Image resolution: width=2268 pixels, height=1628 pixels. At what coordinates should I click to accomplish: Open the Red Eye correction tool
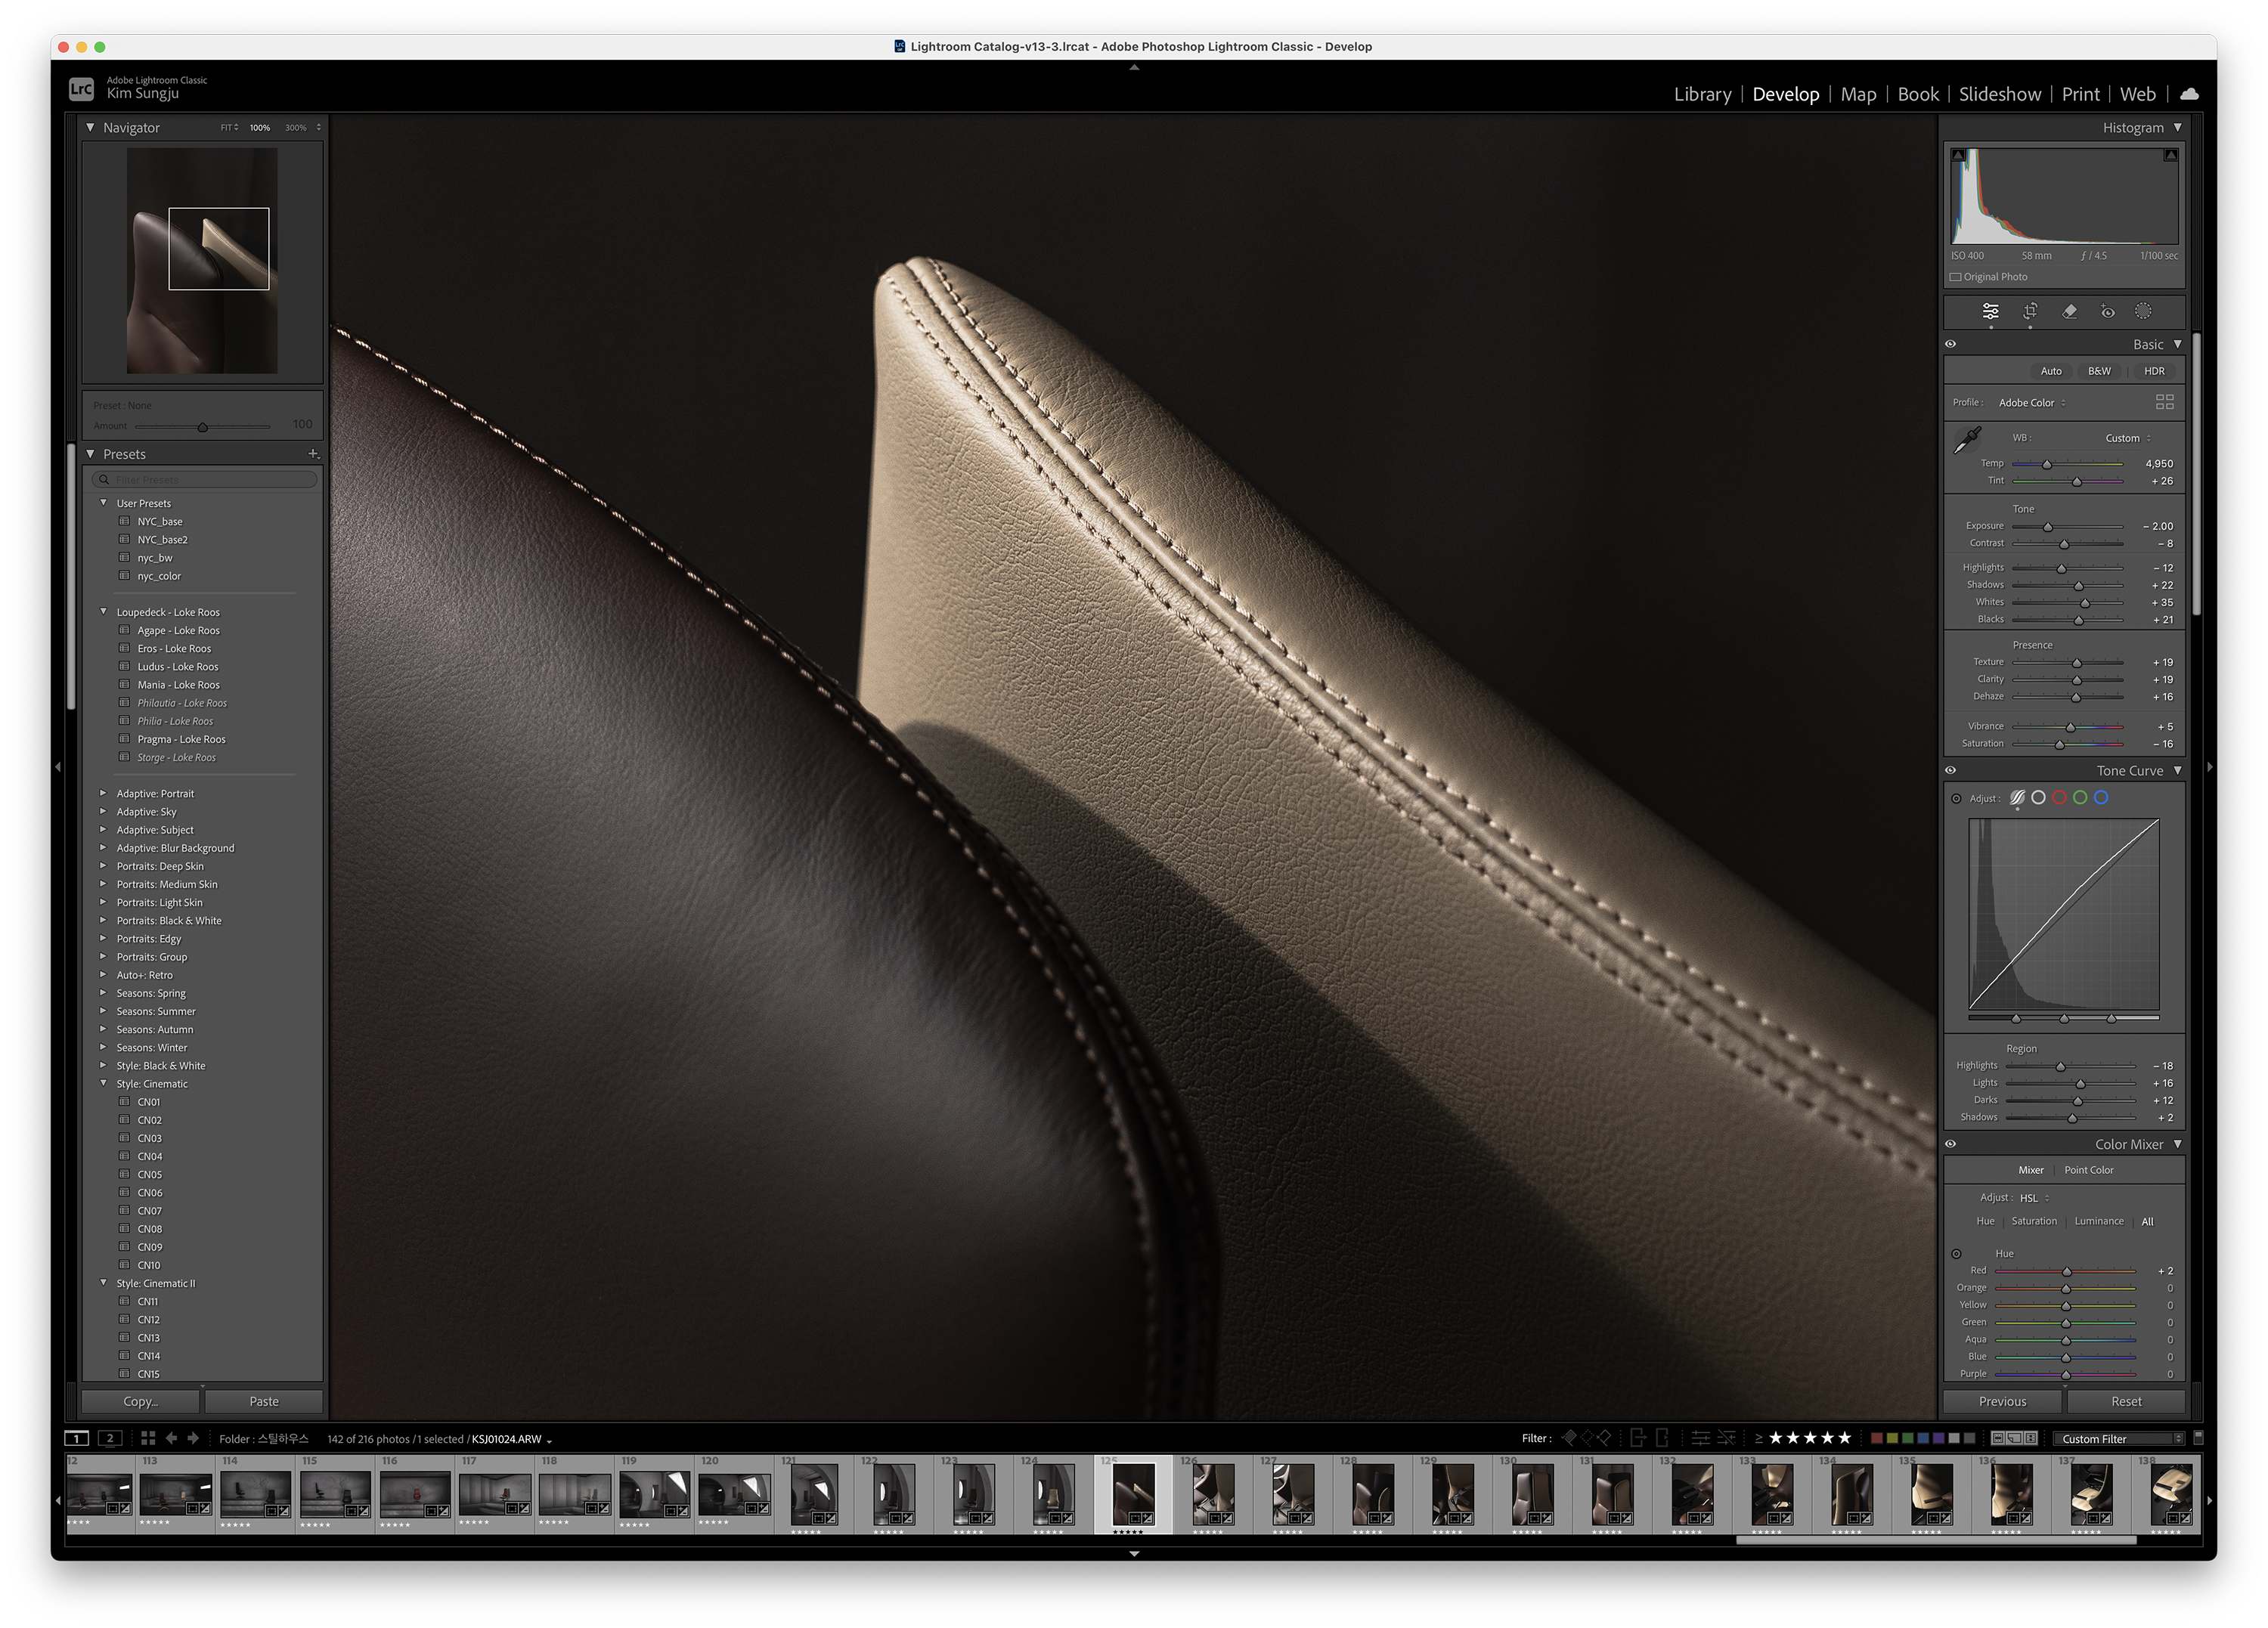2107,311
